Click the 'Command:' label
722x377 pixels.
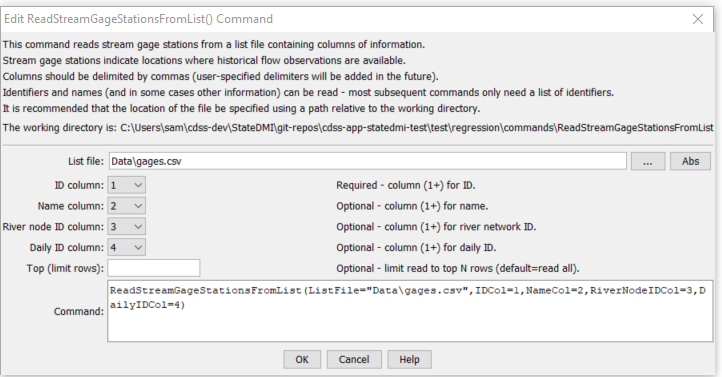[79, 312]
